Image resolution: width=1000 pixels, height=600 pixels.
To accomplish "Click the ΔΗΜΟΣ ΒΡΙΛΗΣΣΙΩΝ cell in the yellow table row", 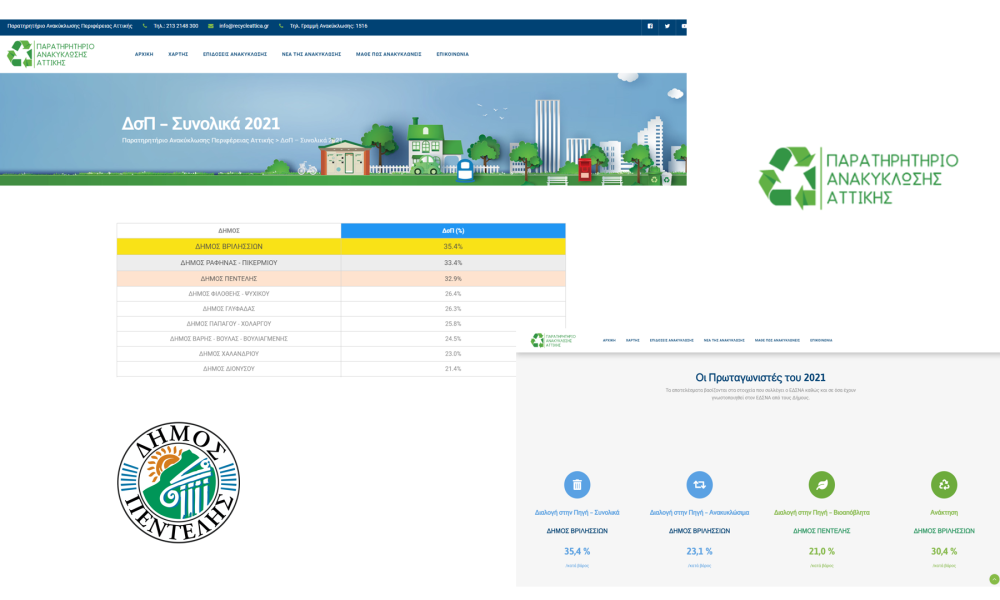I will (229, 247).
